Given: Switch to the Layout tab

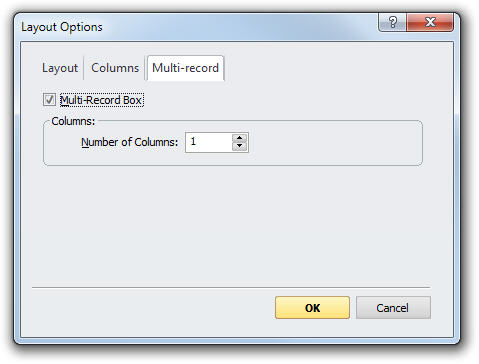Looking at the screenshot, I should click(60, 68).
